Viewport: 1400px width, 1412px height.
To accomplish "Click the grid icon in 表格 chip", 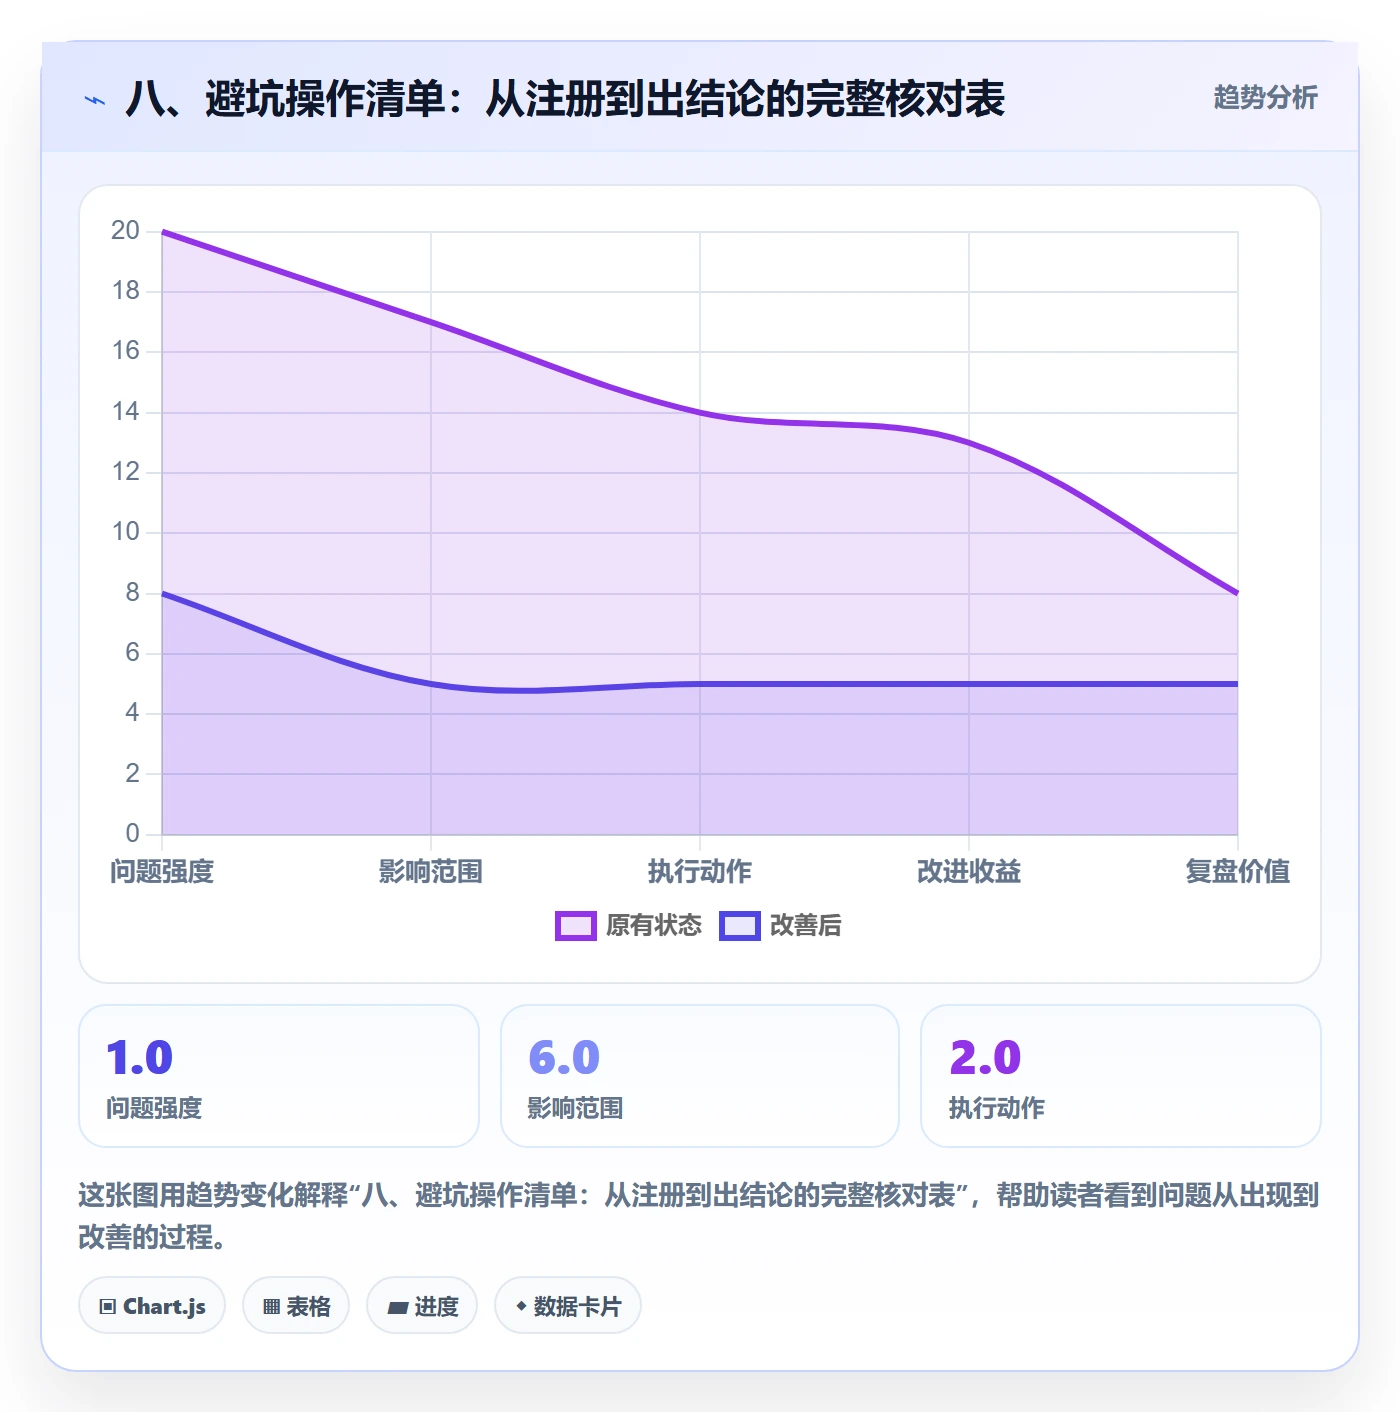I will pyautogui.click(x=271, y=1307).
